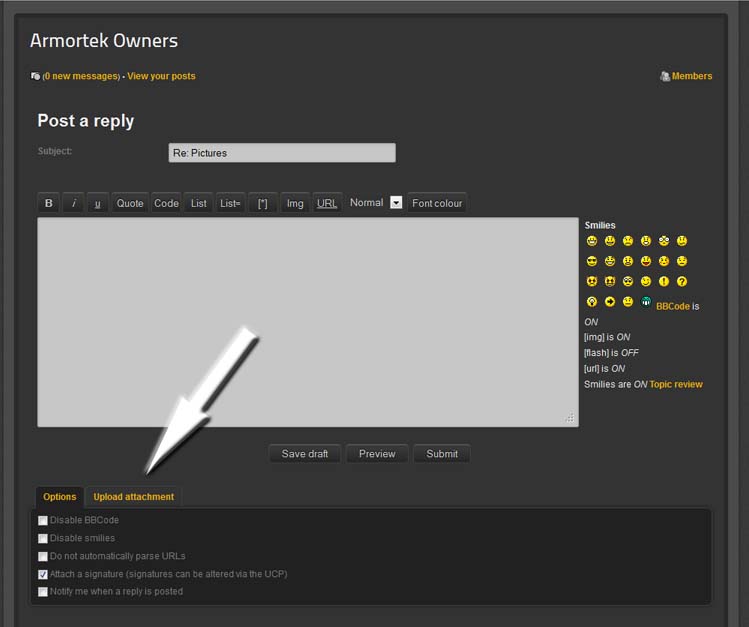Insert the Shocked wide-eyed smiley
This screenshot has width=749, height=627.
pos(664,241)
